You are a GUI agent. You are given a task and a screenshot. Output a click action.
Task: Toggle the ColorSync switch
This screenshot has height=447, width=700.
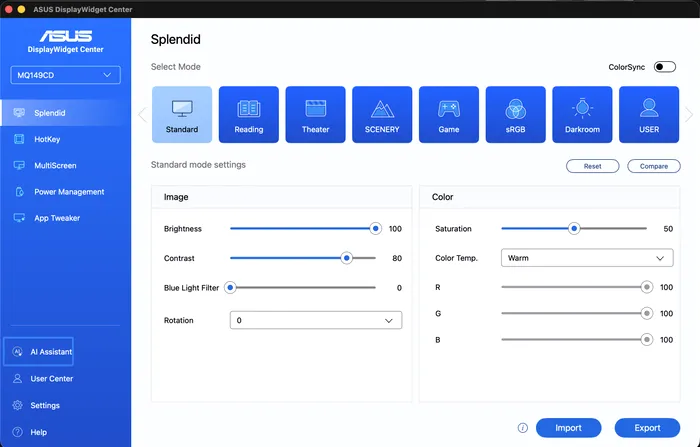click(x=665, y=67)
